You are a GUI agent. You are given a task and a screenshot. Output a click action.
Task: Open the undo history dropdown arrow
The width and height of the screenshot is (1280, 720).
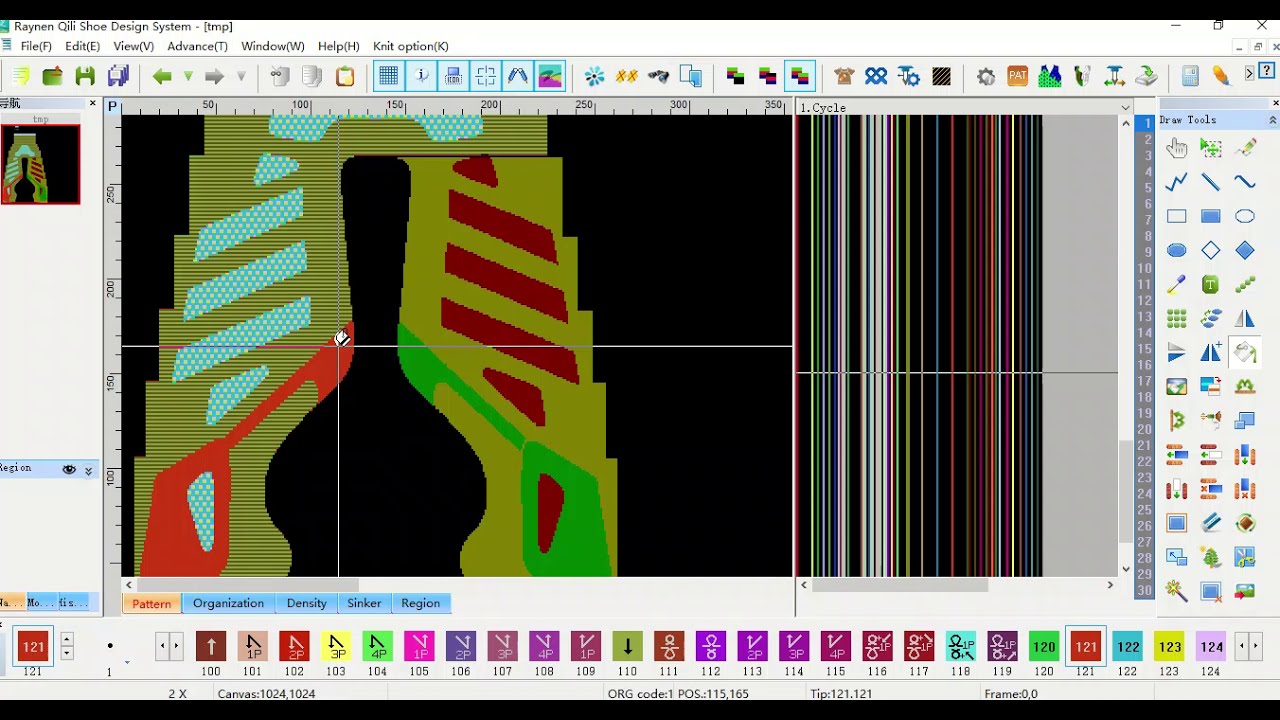click(188, 76)
